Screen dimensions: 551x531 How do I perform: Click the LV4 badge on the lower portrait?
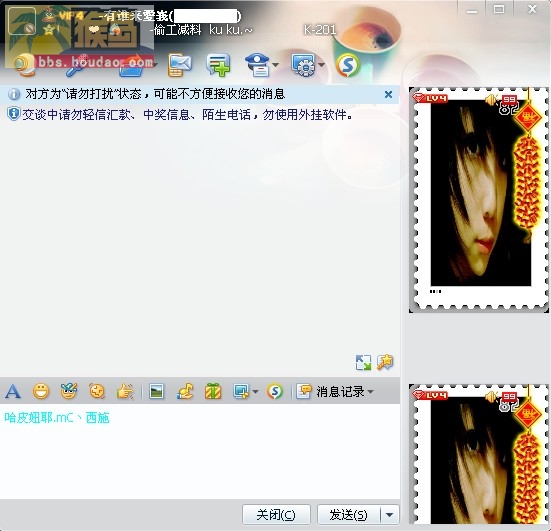click(431, 395)
